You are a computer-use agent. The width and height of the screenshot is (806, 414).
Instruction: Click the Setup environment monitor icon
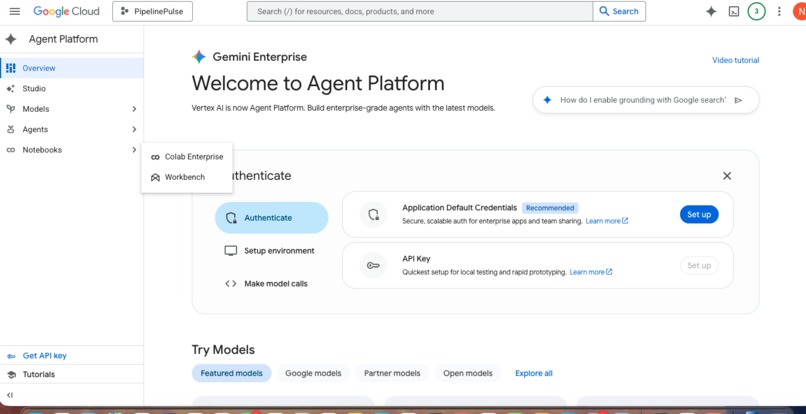(231, 251)
